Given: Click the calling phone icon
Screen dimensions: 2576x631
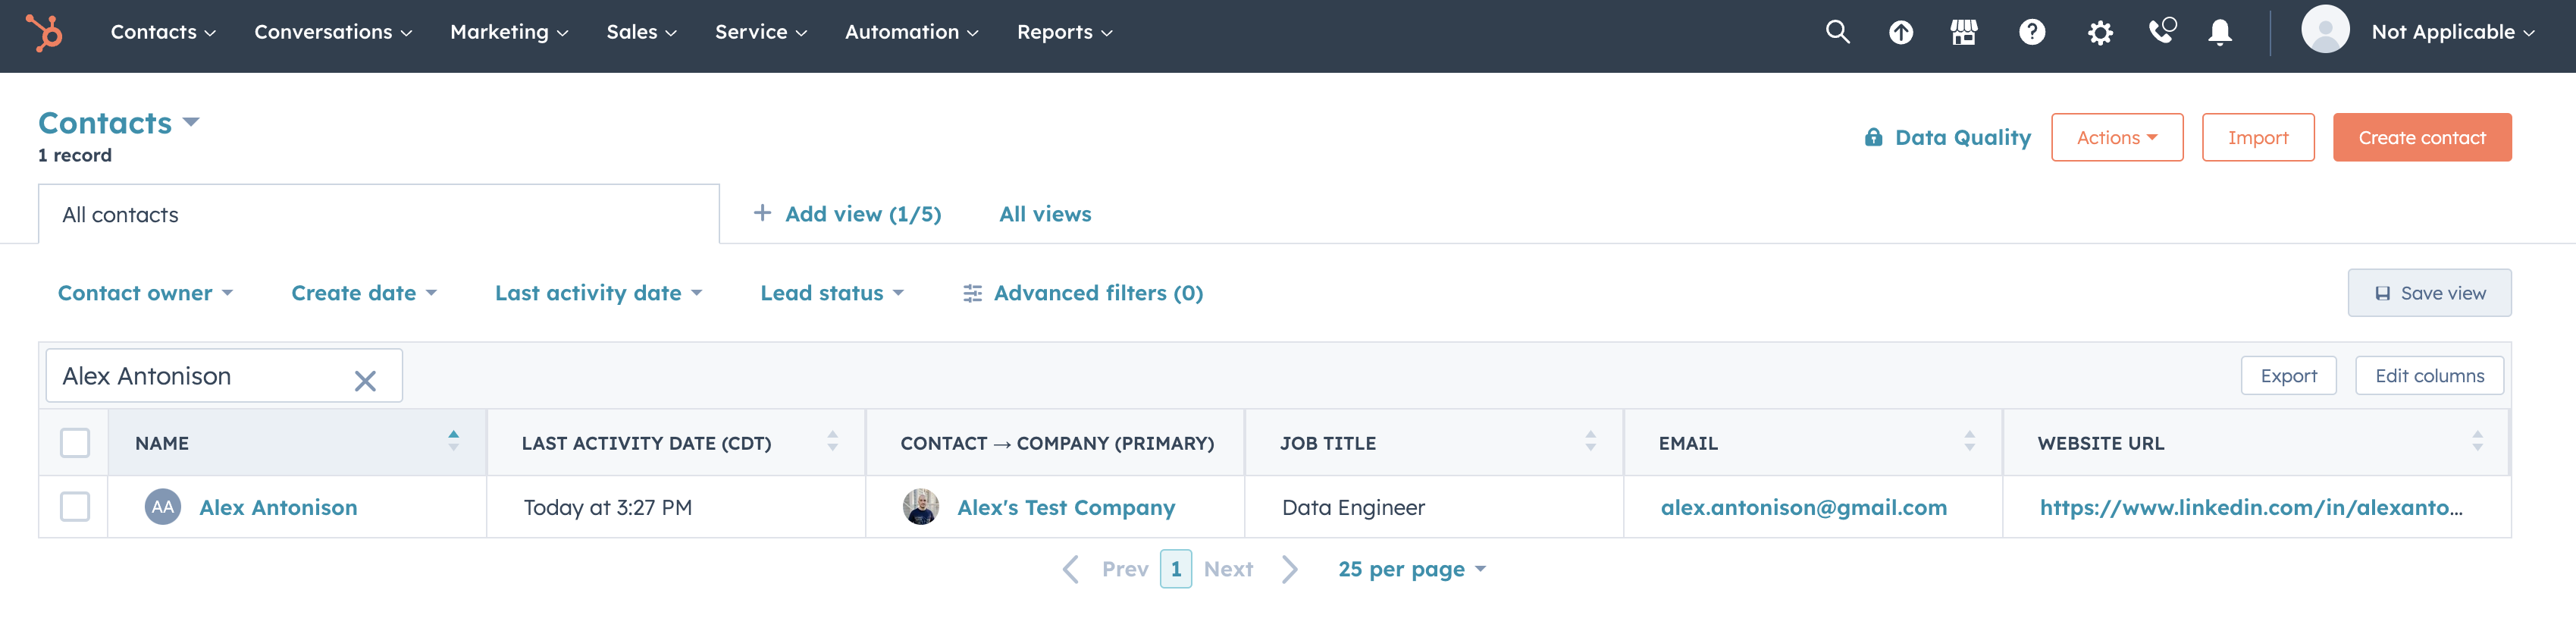Looking at the screenshot, I should pos(2162,31).
